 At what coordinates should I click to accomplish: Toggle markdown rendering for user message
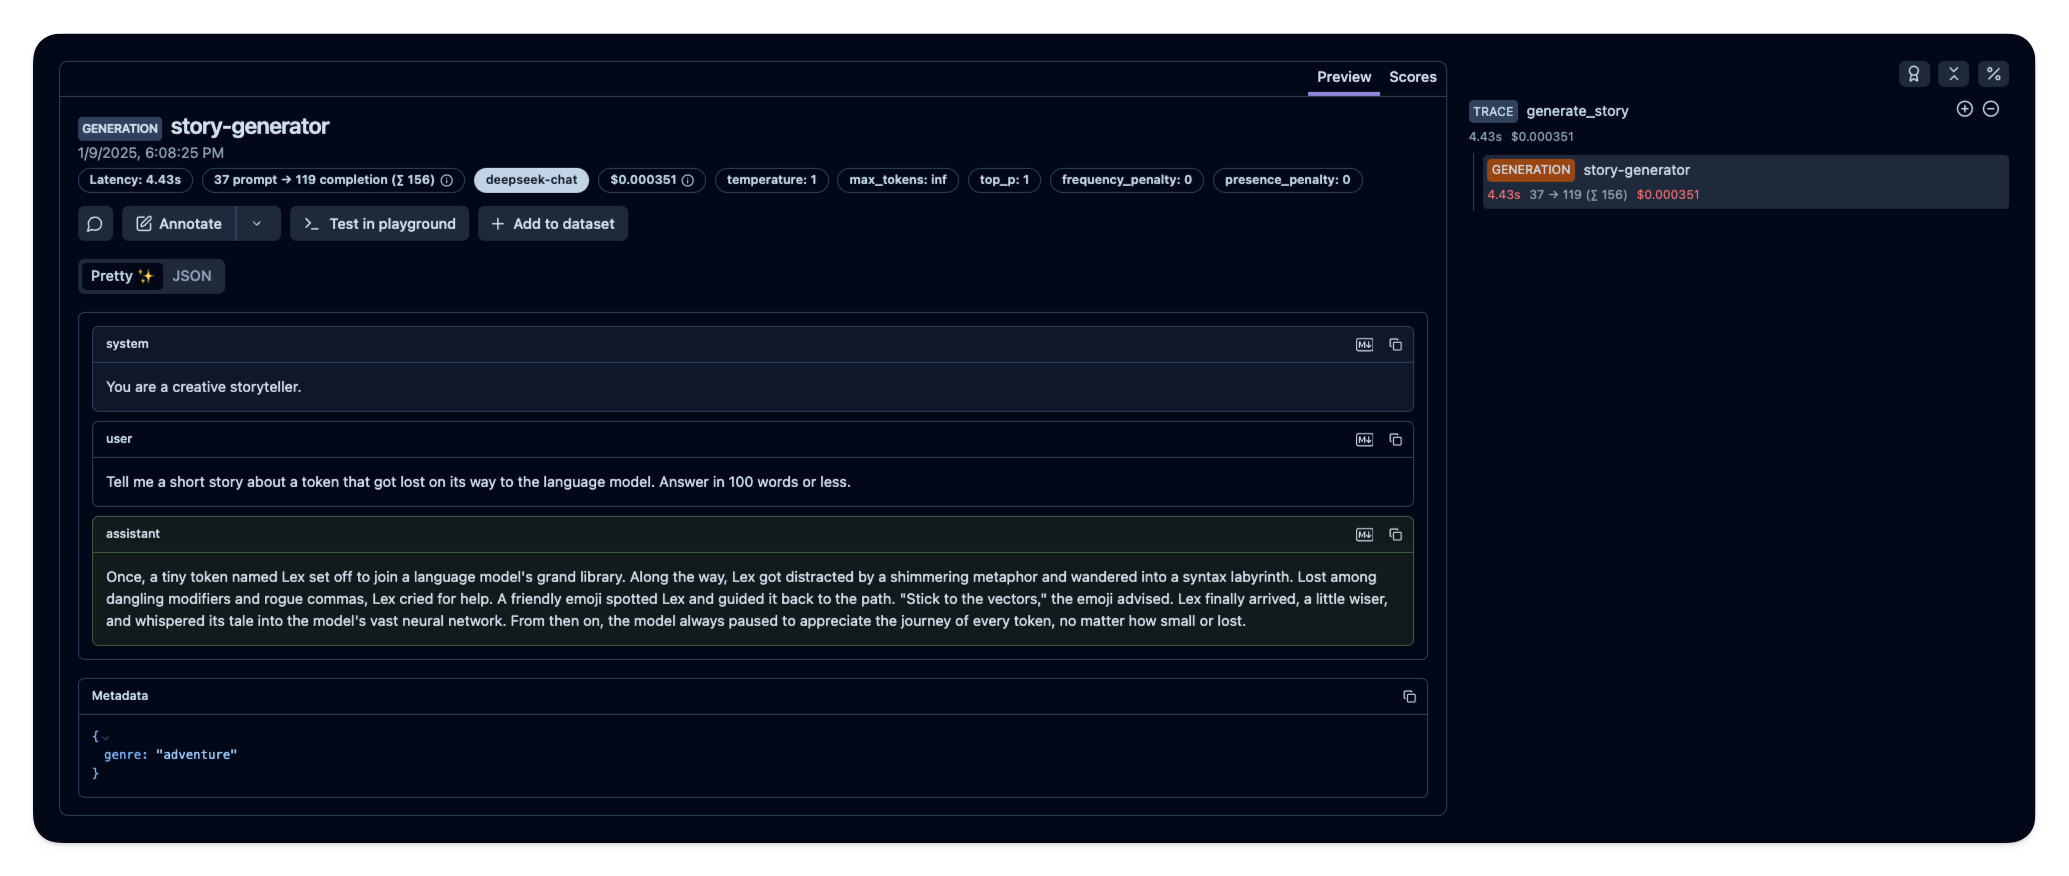click(1364, 440)
